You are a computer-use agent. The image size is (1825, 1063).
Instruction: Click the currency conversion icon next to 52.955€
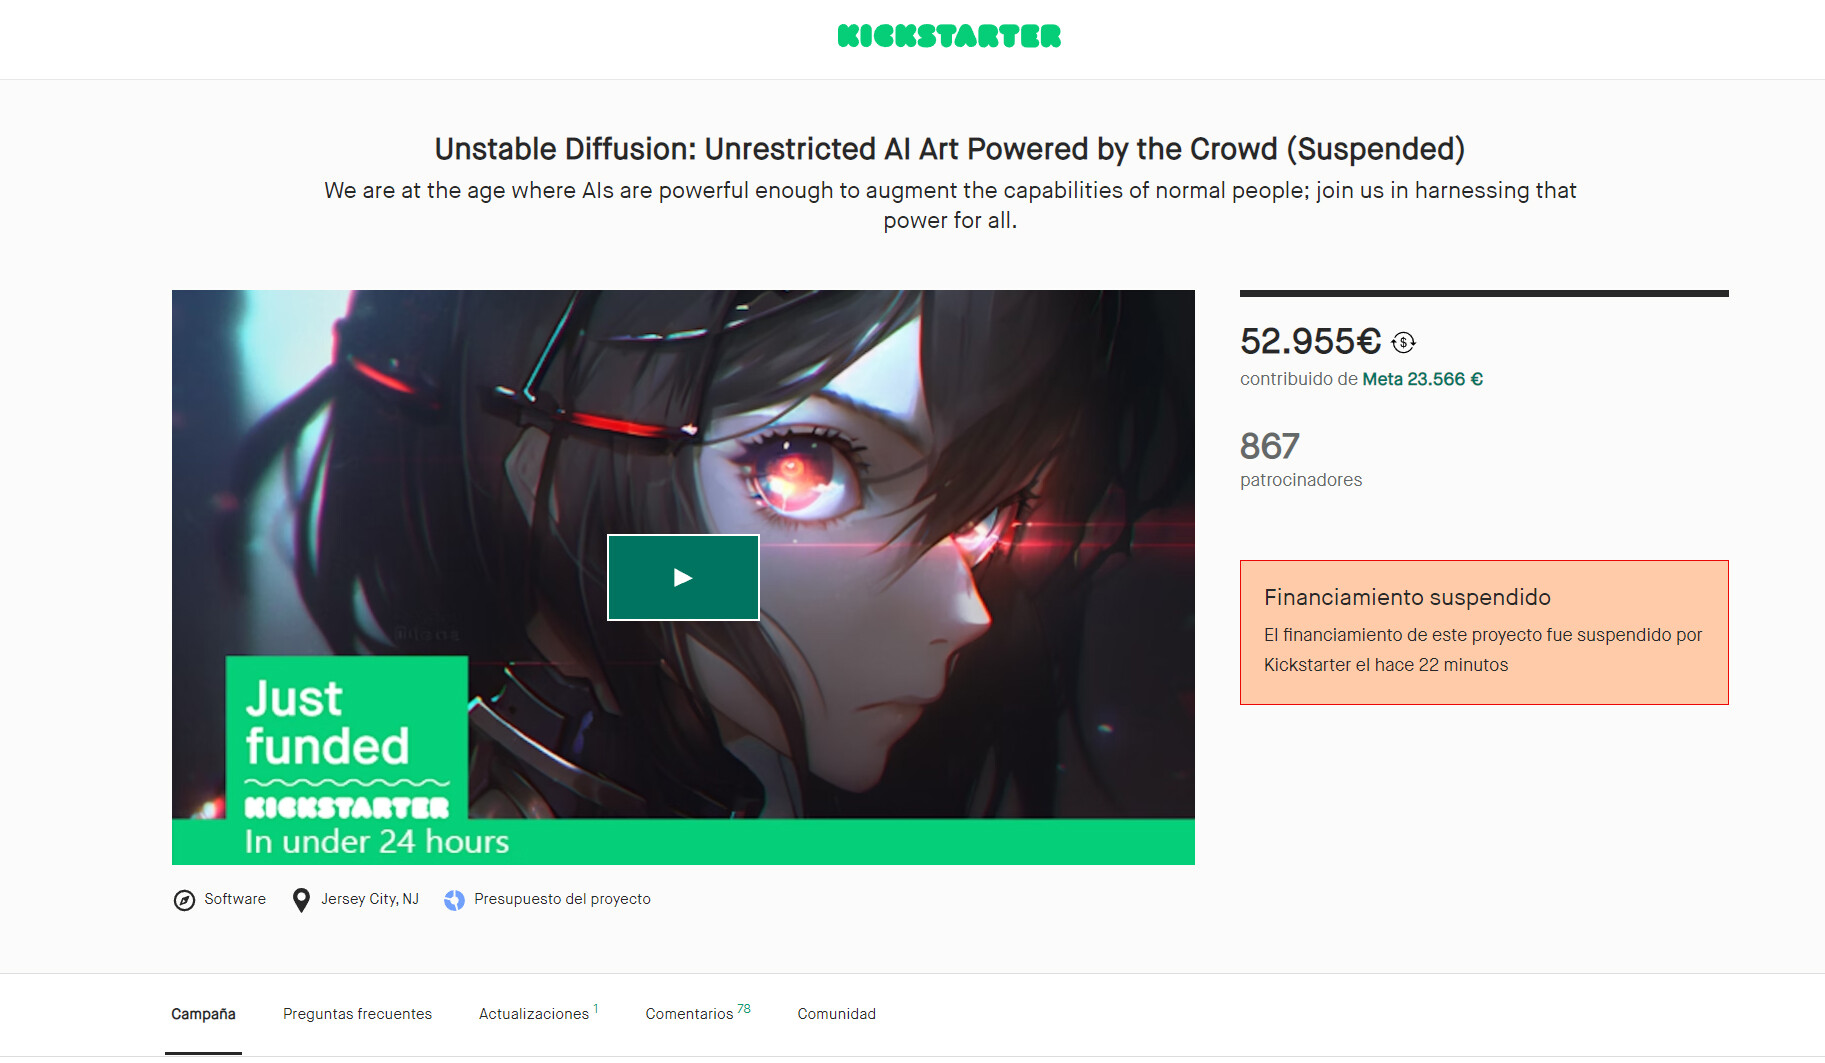coord(1403,343)
